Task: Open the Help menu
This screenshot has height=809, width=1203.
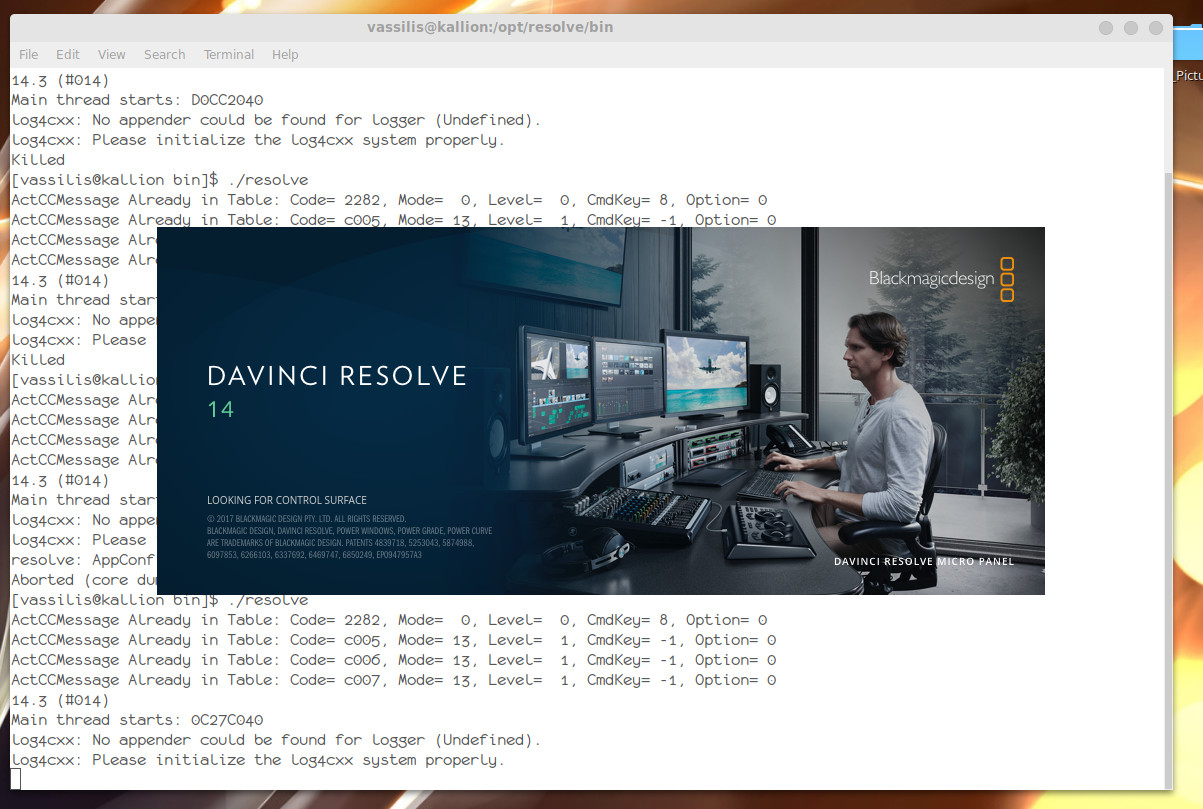Action: [285, 54]
